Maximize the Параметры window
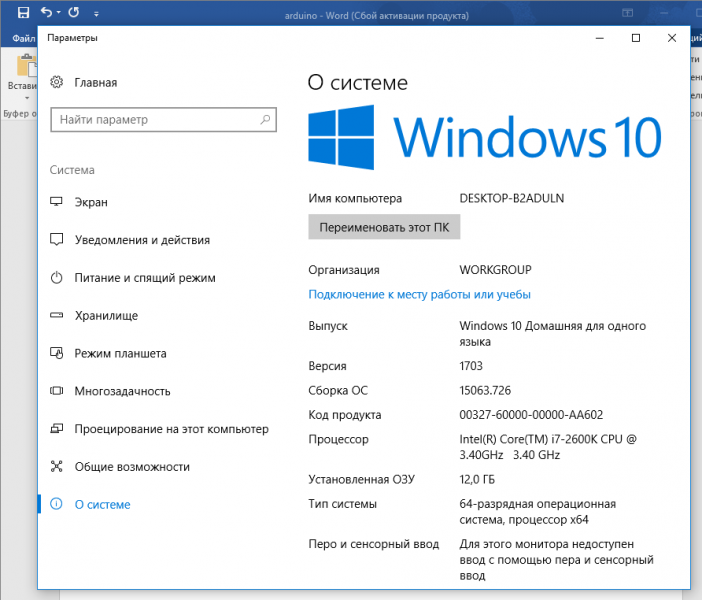 coord(636,38)
